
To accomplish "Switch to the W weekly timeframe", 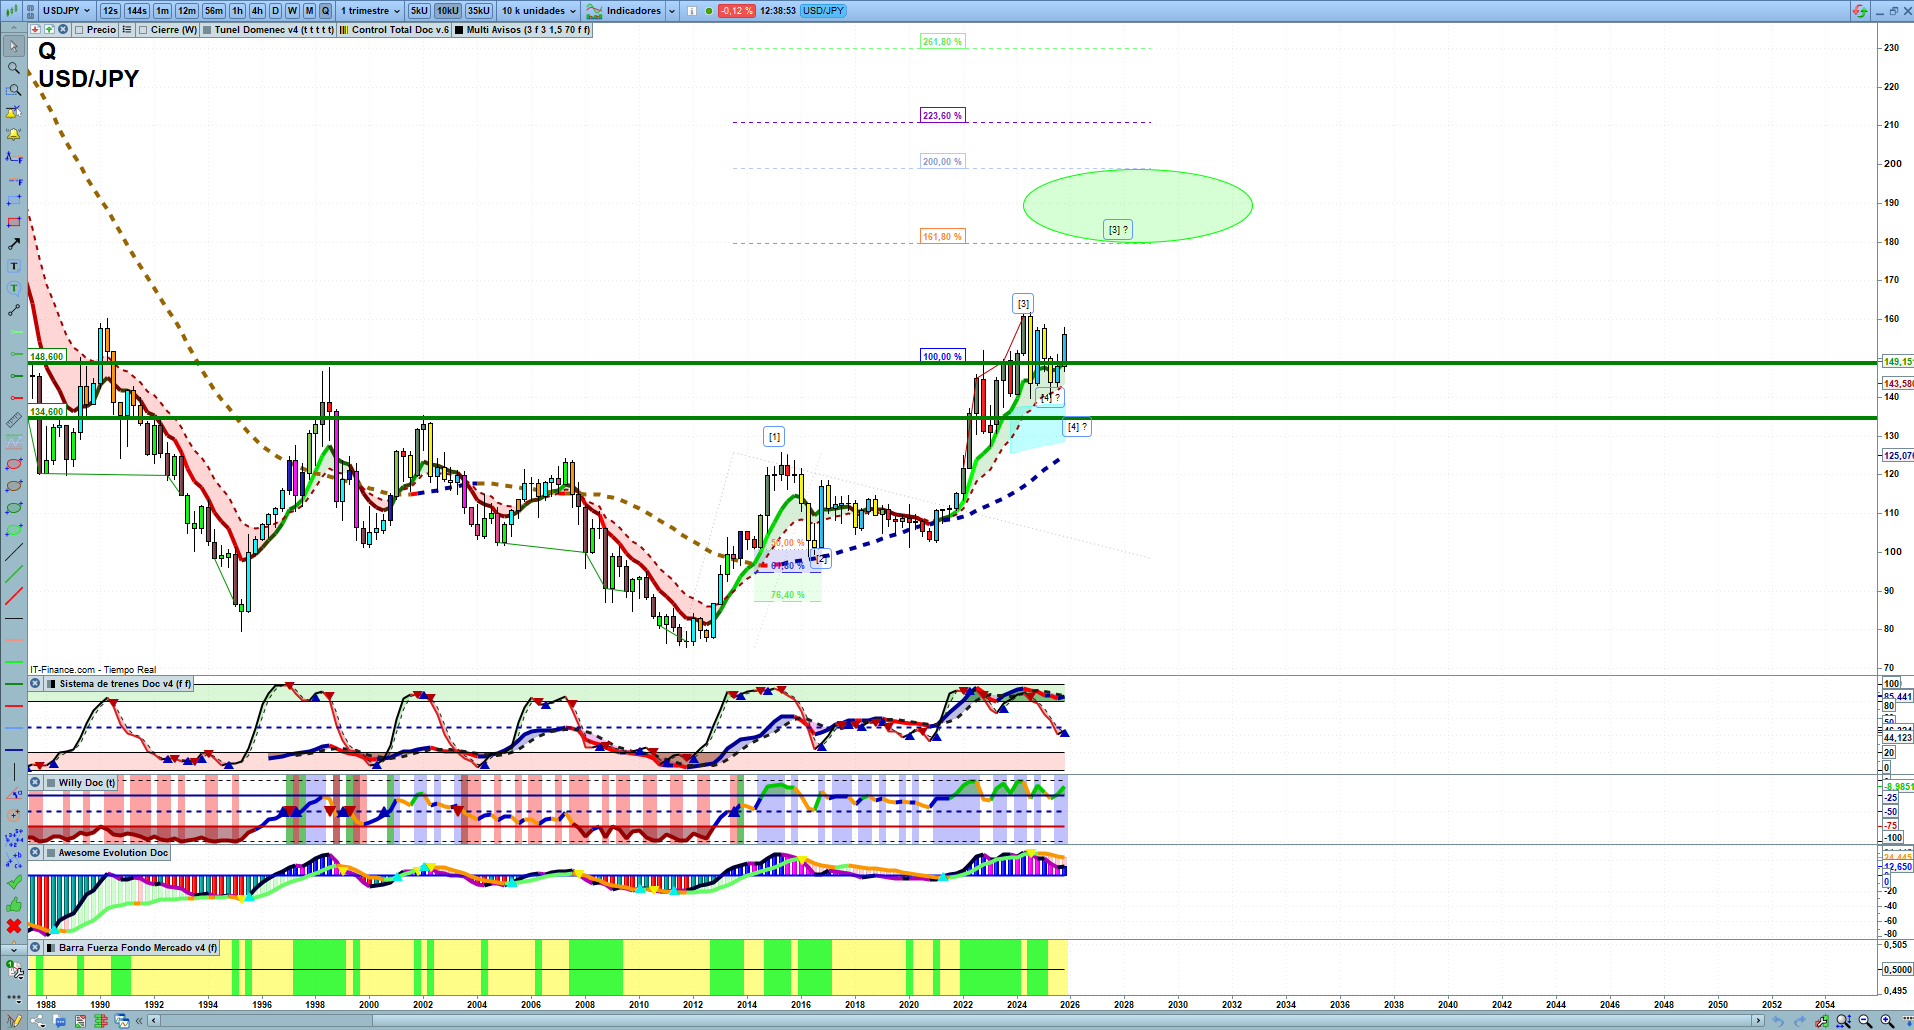I will coord(292,11).
